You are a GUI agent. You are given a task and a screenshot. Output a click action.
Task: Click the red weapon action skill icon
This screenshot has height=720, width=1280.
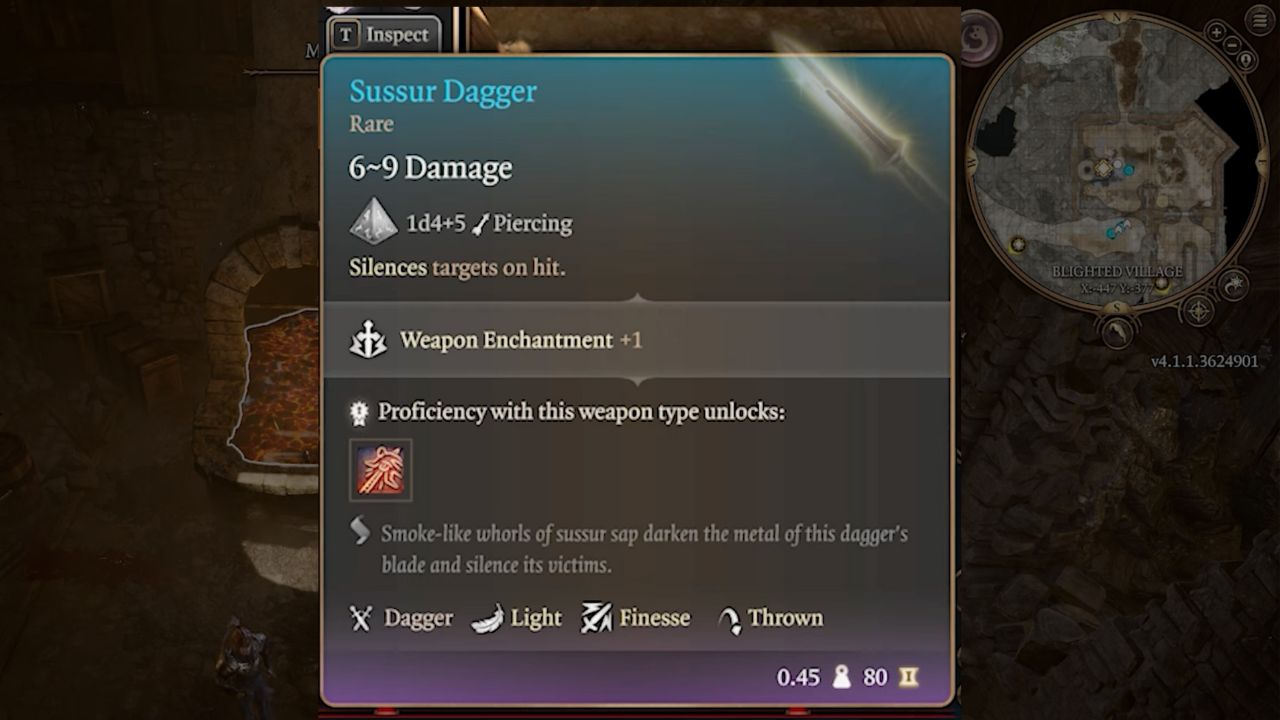pos(380,470)
